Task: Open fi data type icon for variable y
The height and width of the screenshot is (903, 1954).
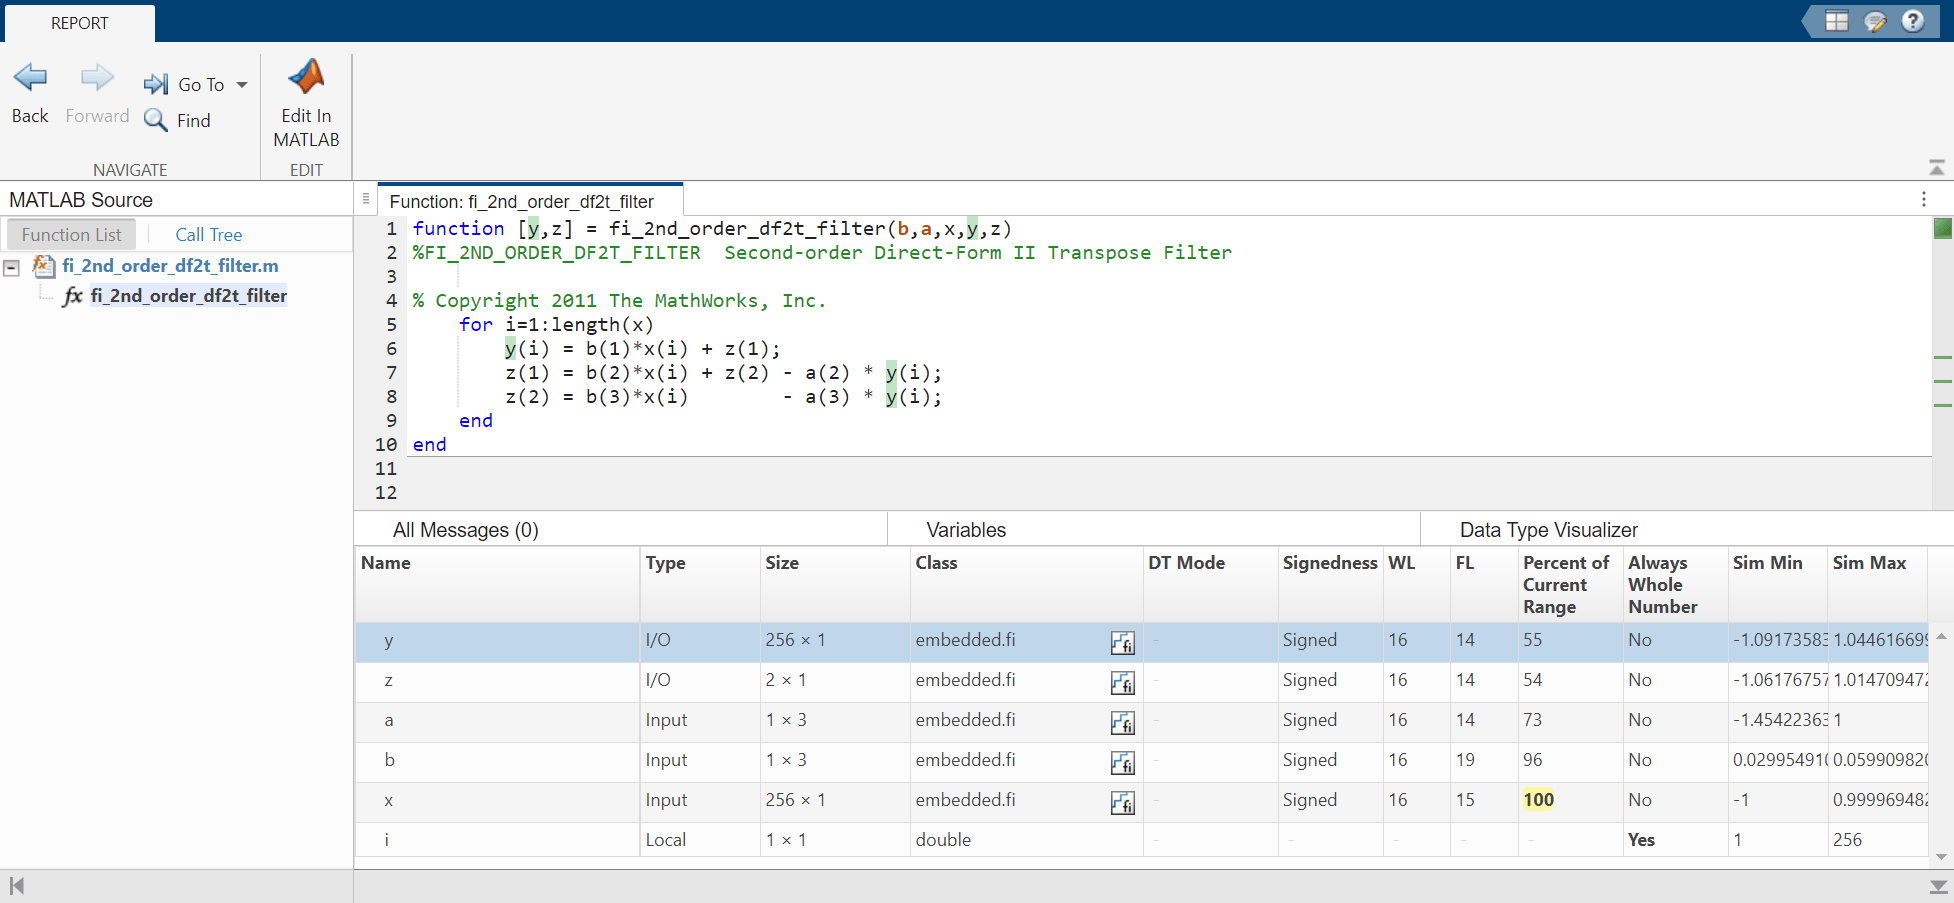Action: pos(1122,643)
